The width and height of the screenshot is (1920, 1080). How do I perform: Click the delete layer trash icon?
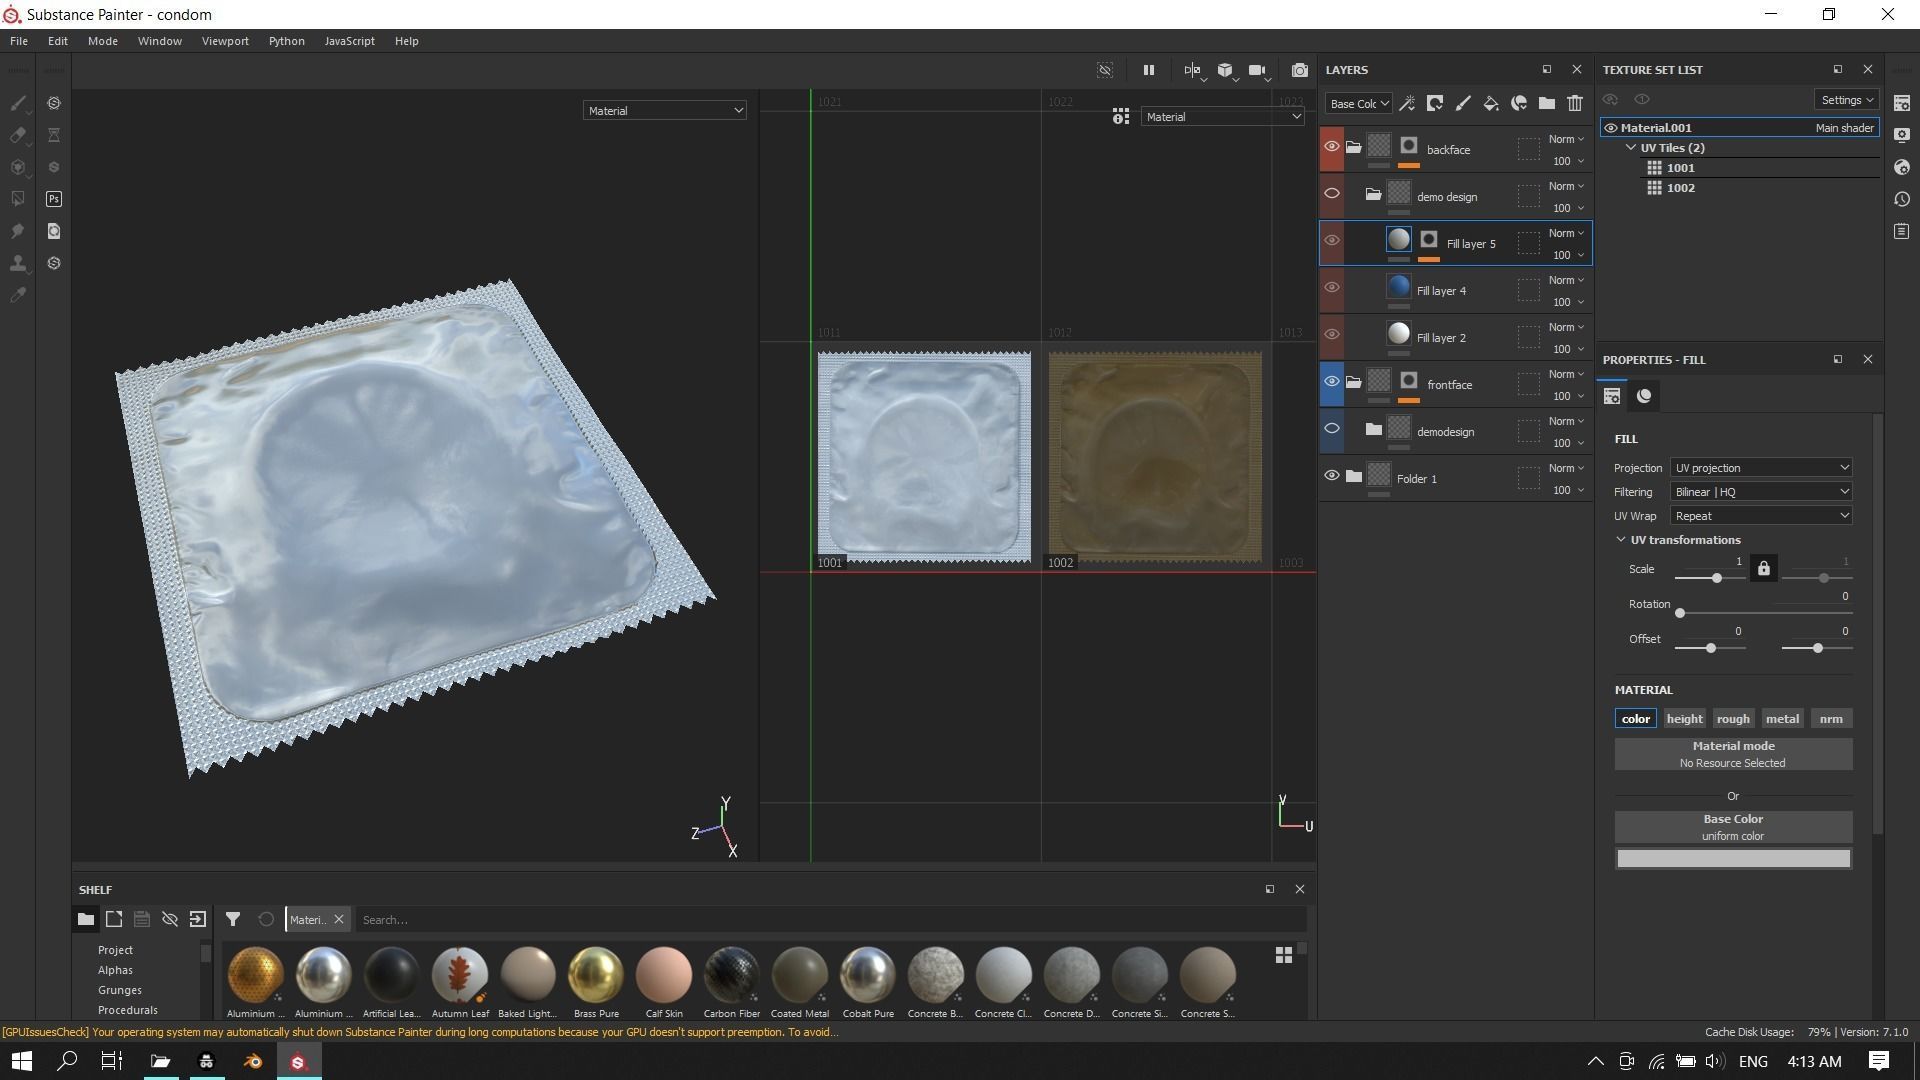click(1575, 103)
